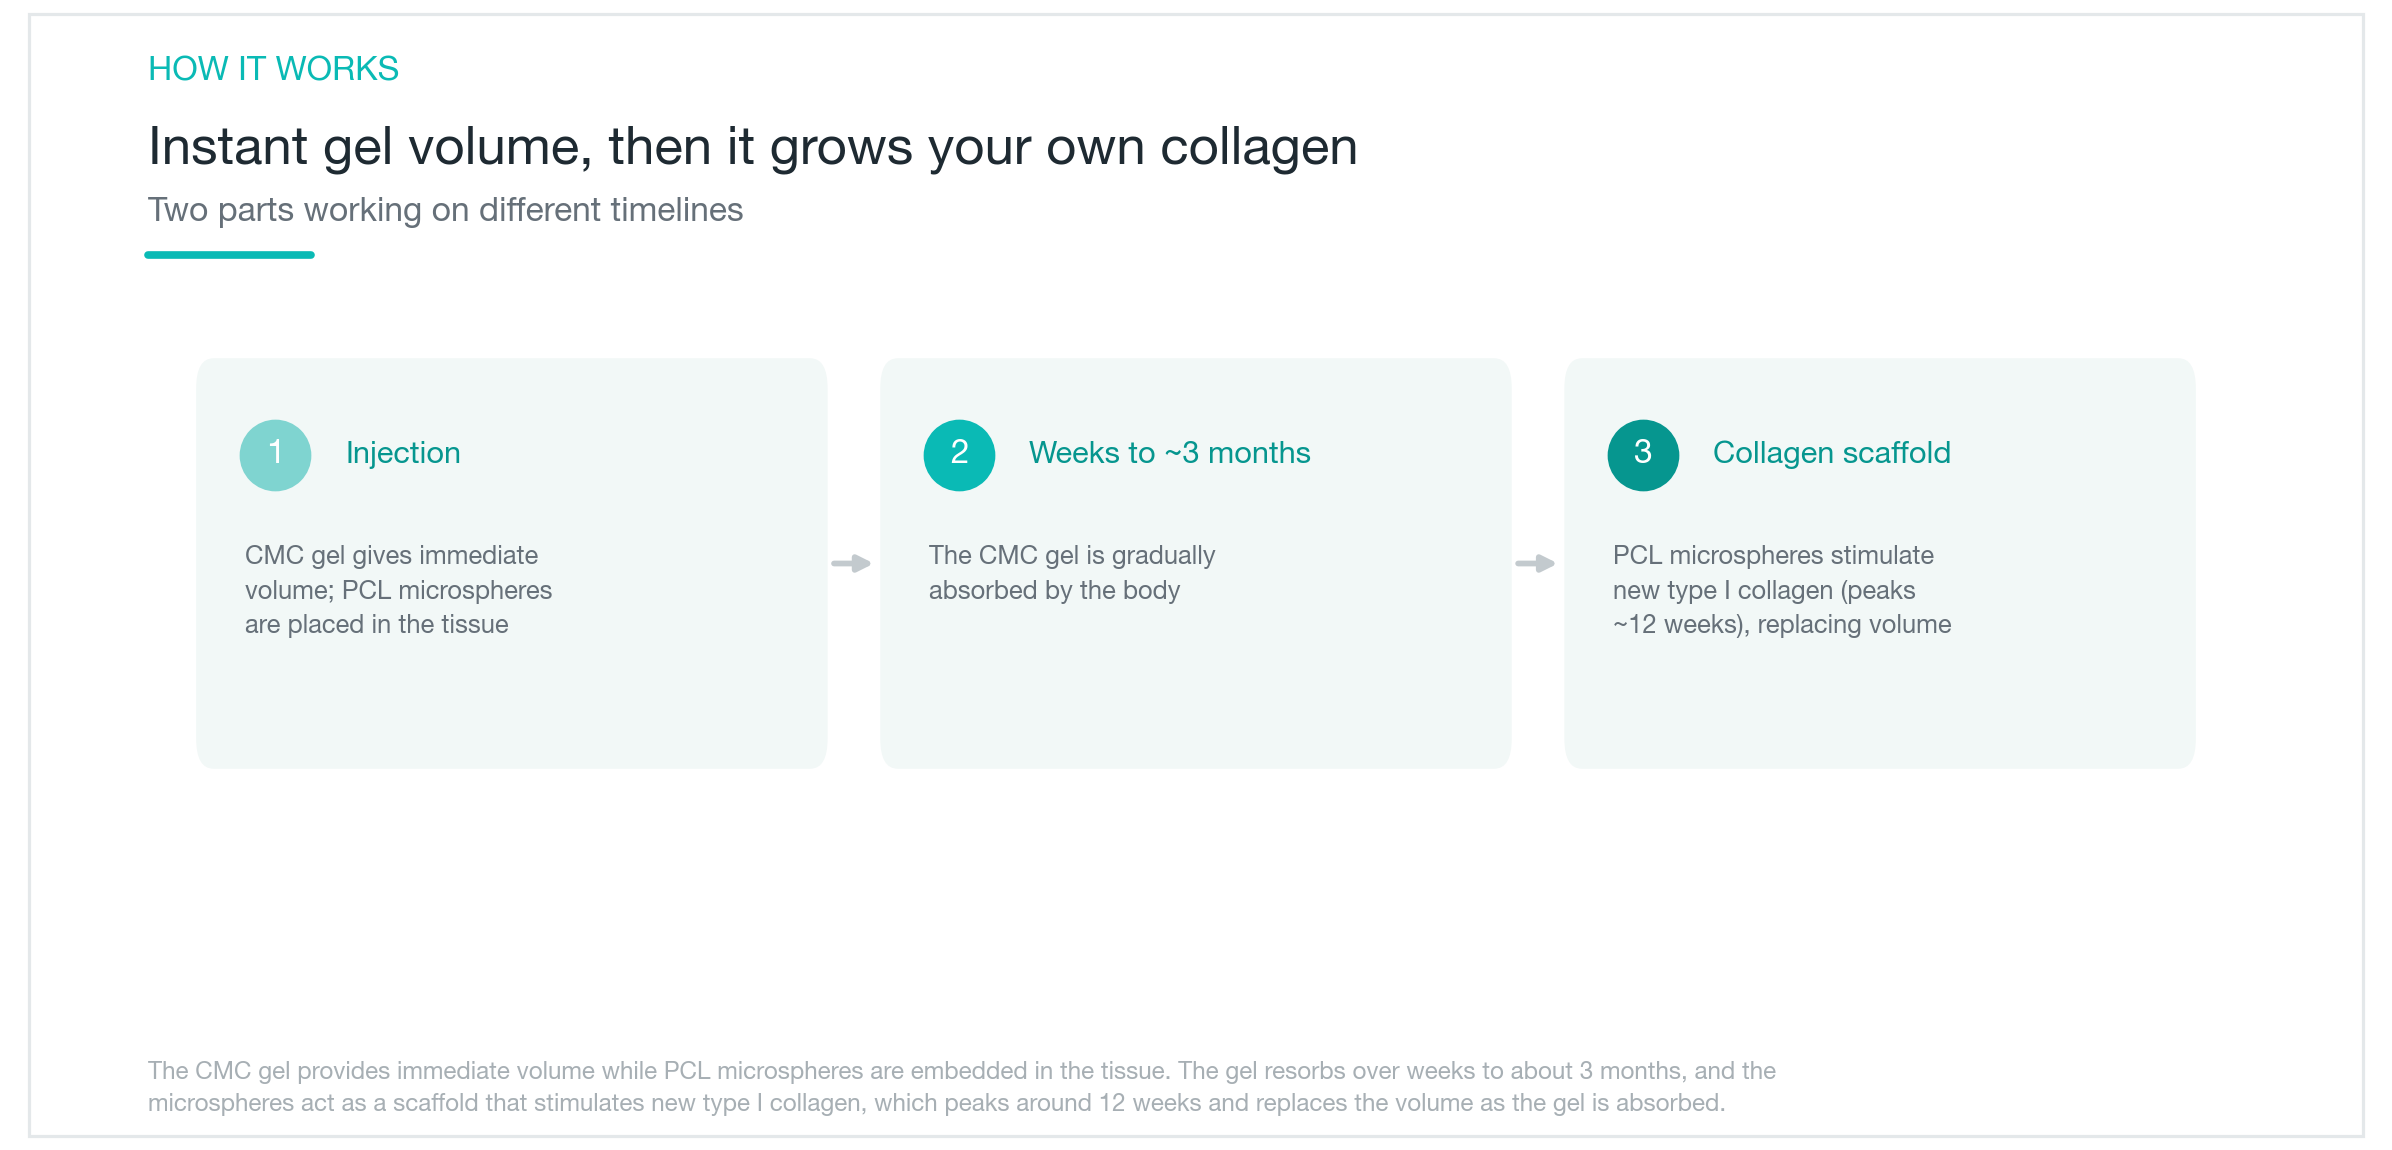
Task: Click the arrow before Collagen scaffold card
Action: [x=1535, y=564]
